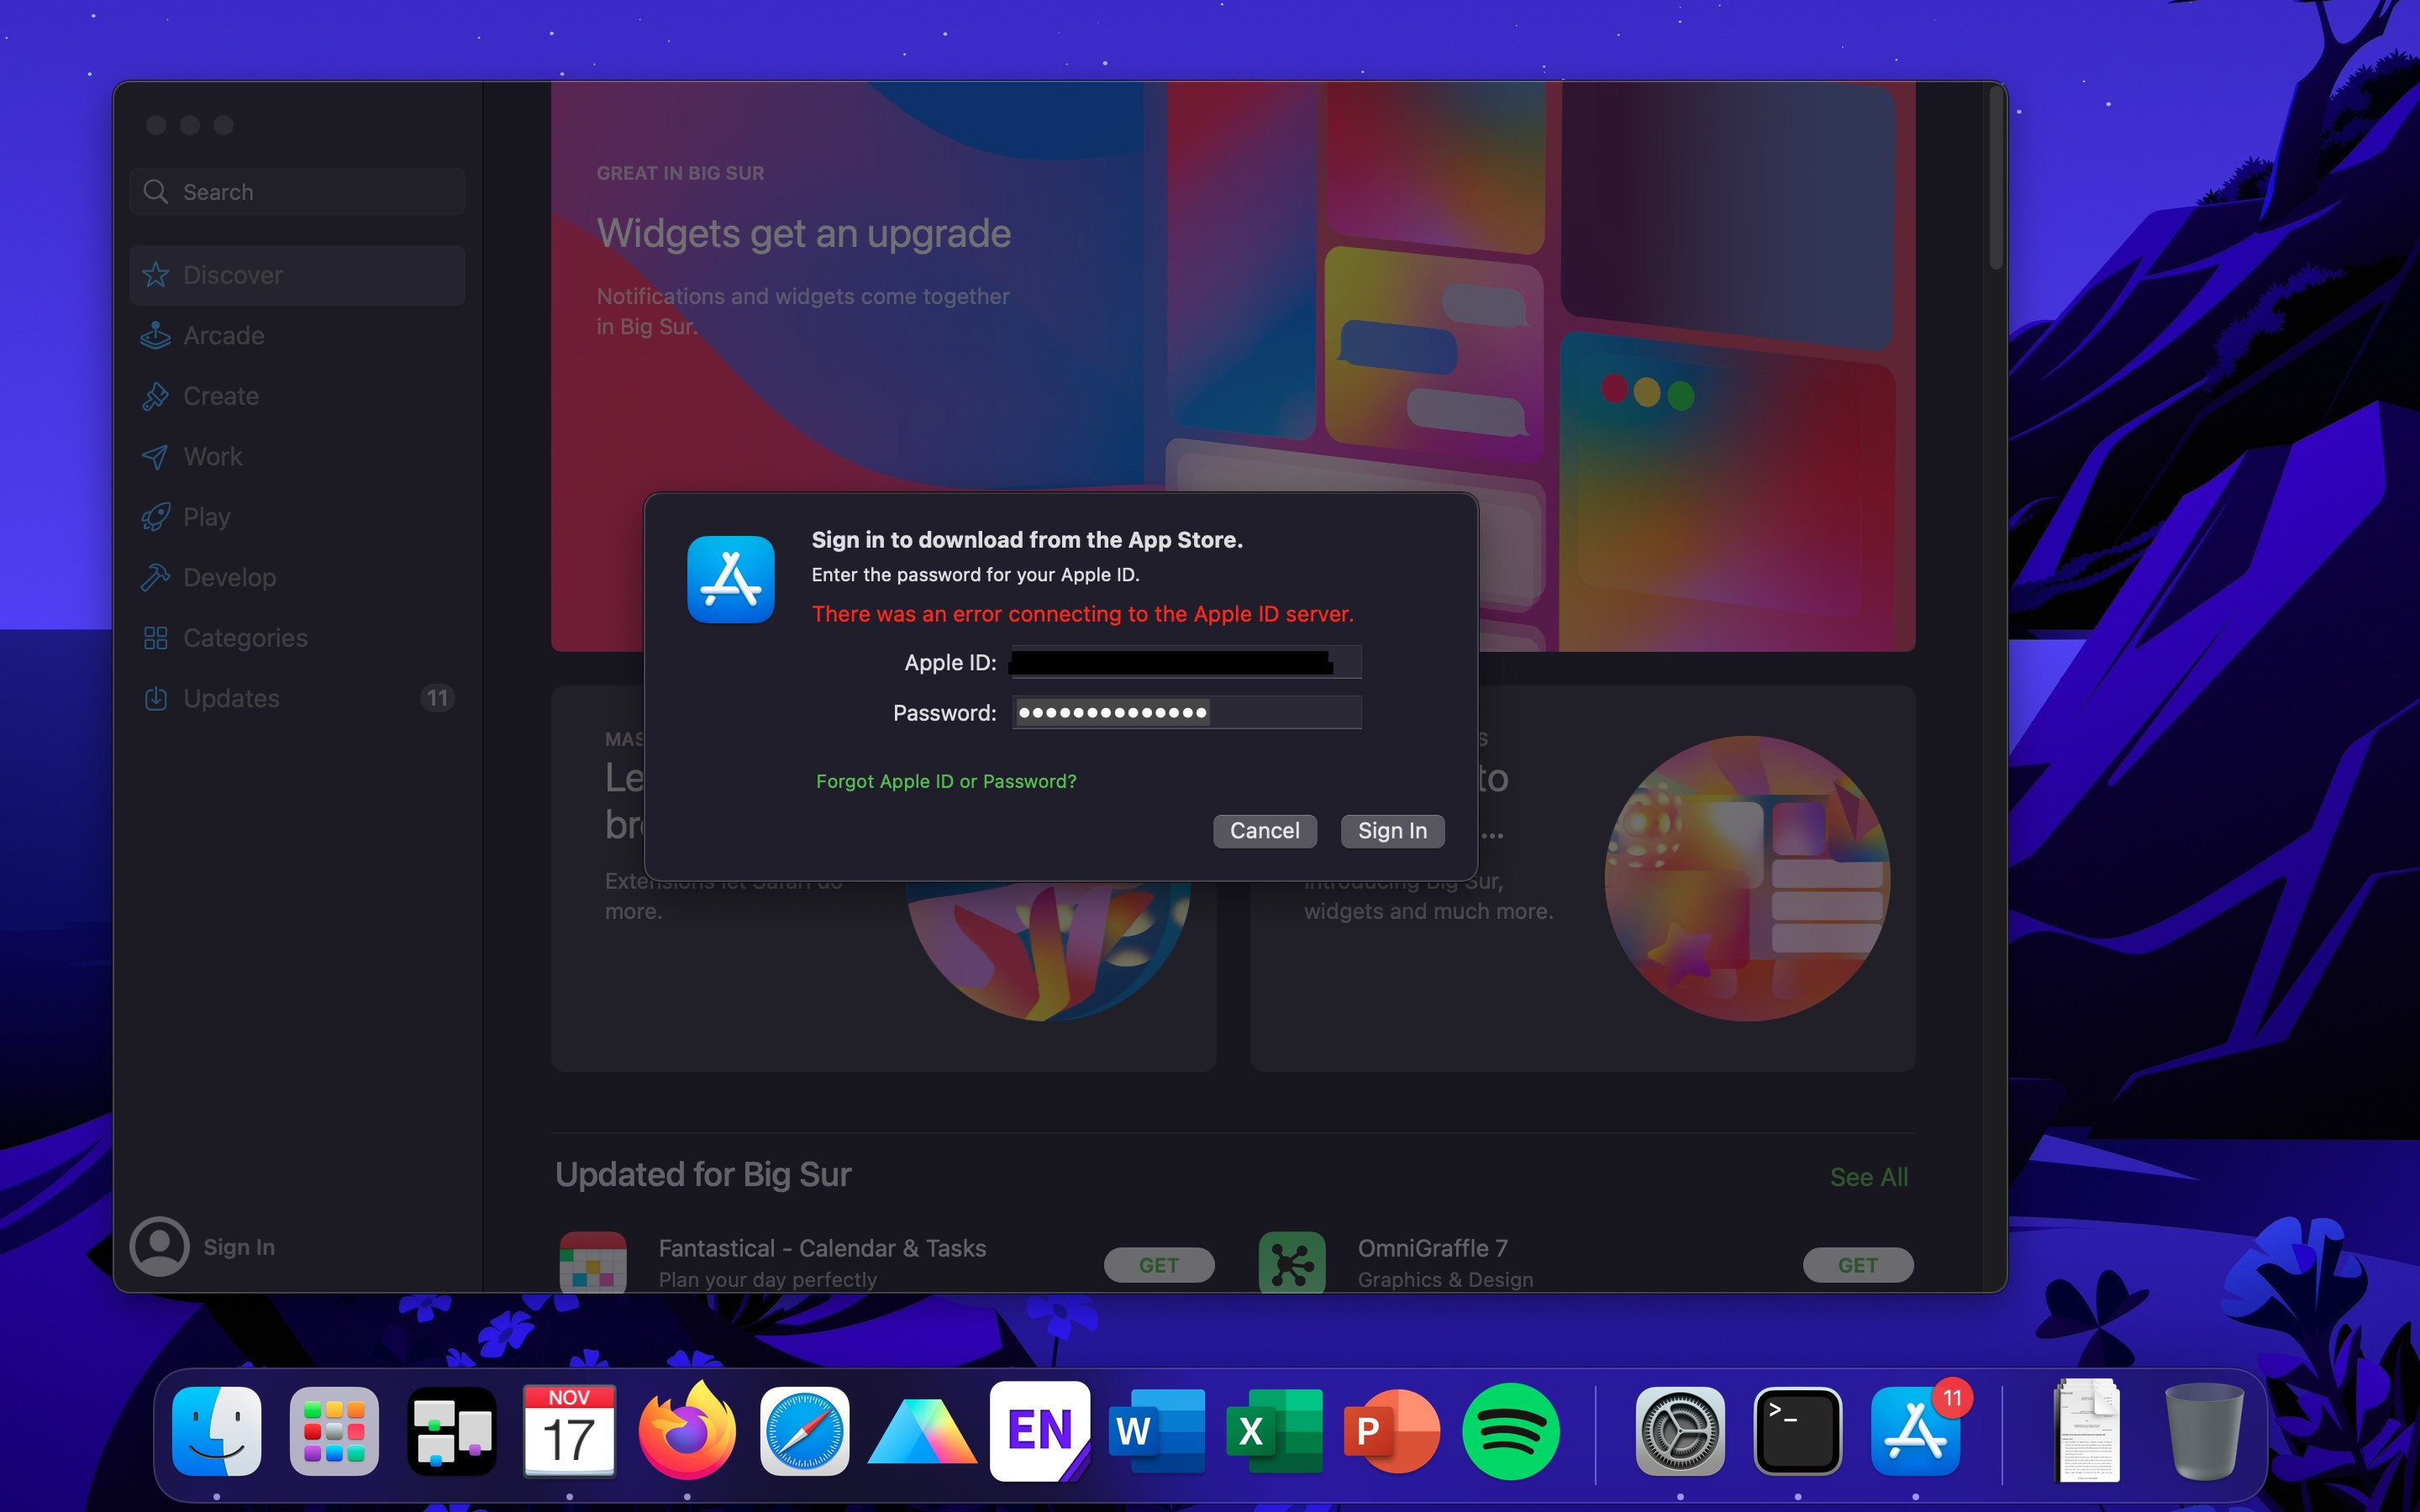Select Arcade in the sidebar
2420x1512 pixels.
pos(223,335)
